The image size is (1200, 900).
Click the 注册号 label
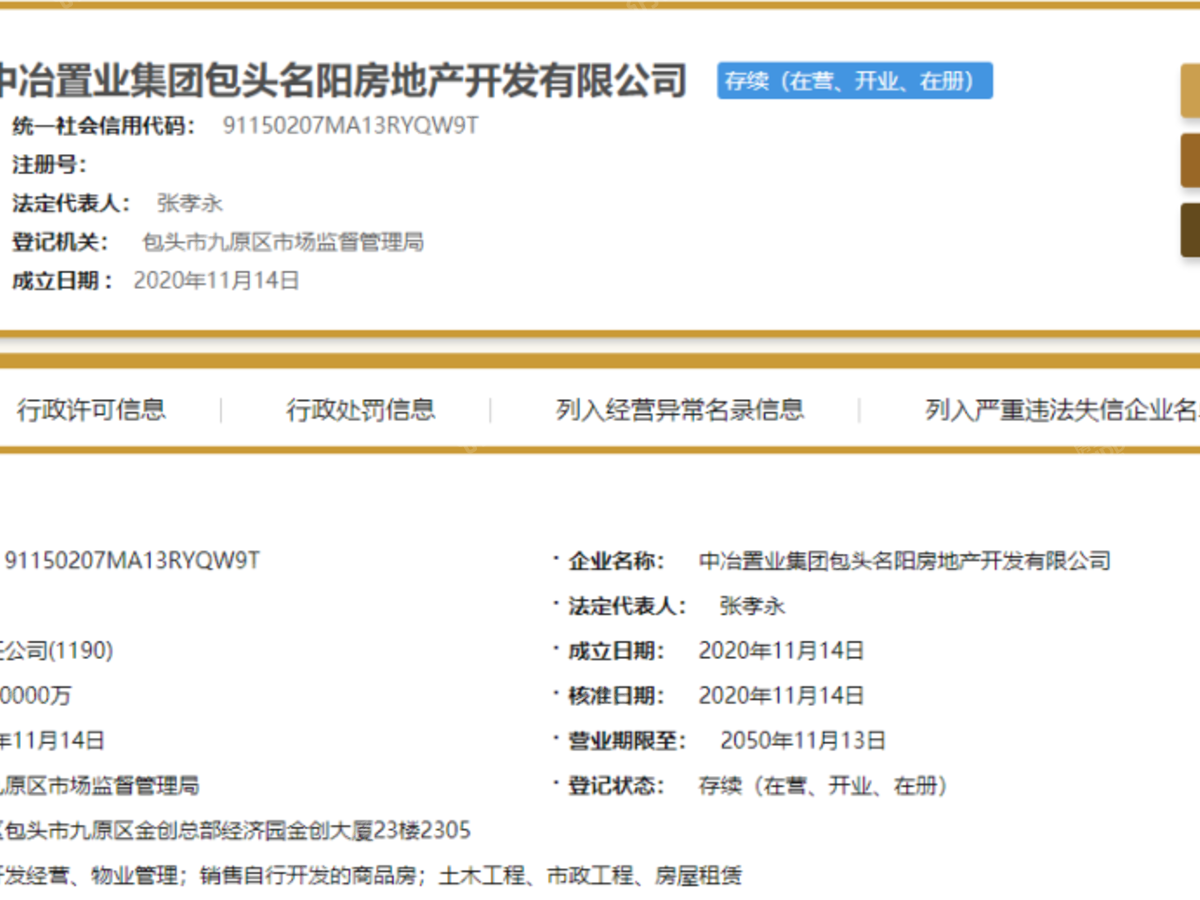(49, 165)
